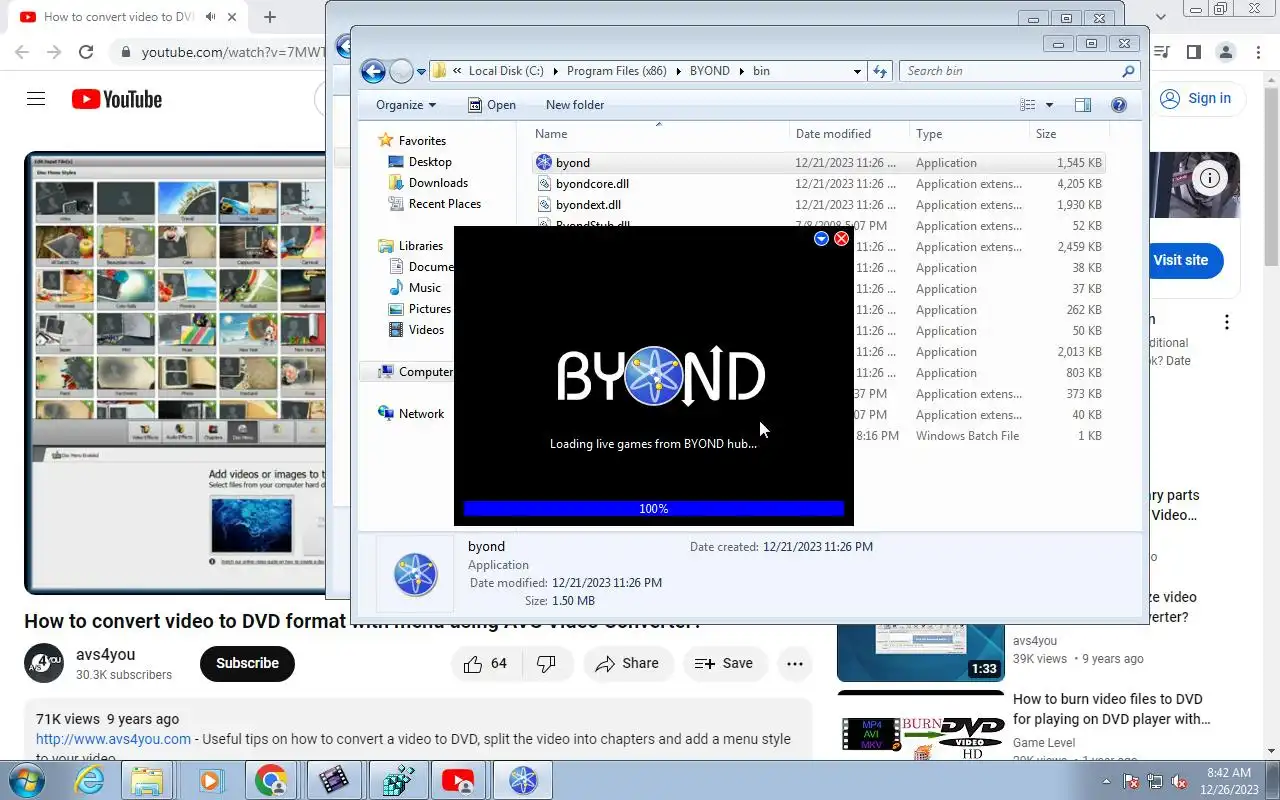The height and width of the screenshot is (800, 1280).
Task: Sort files by Date modified column
Action: [x=849, y=134]
